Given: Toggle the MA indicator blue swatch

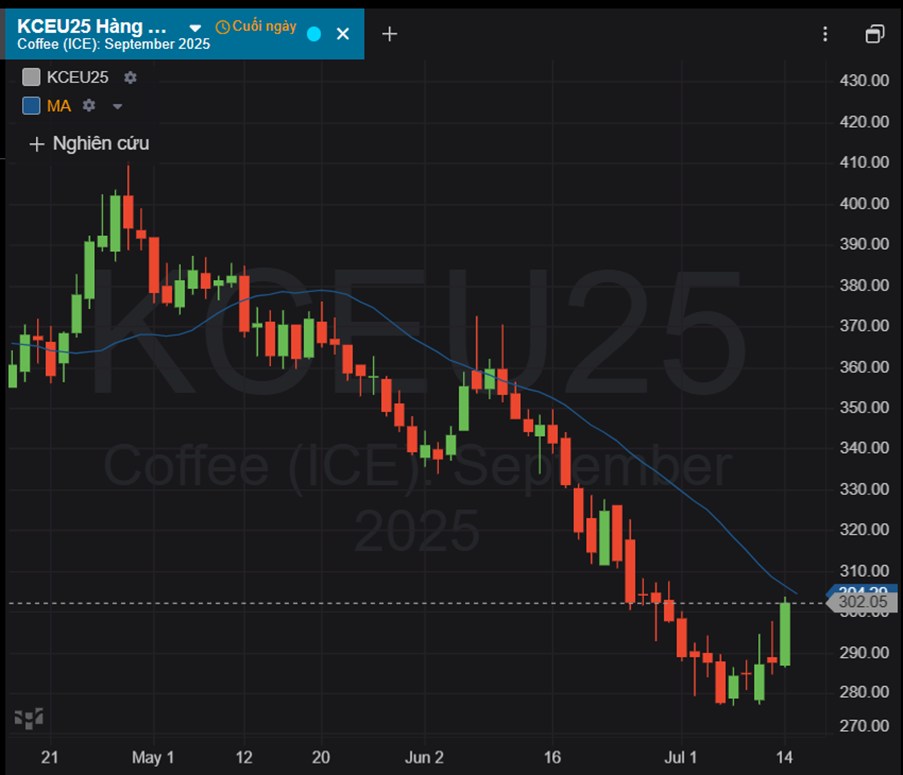Looking at the screenshot, I should coord(31,106).
